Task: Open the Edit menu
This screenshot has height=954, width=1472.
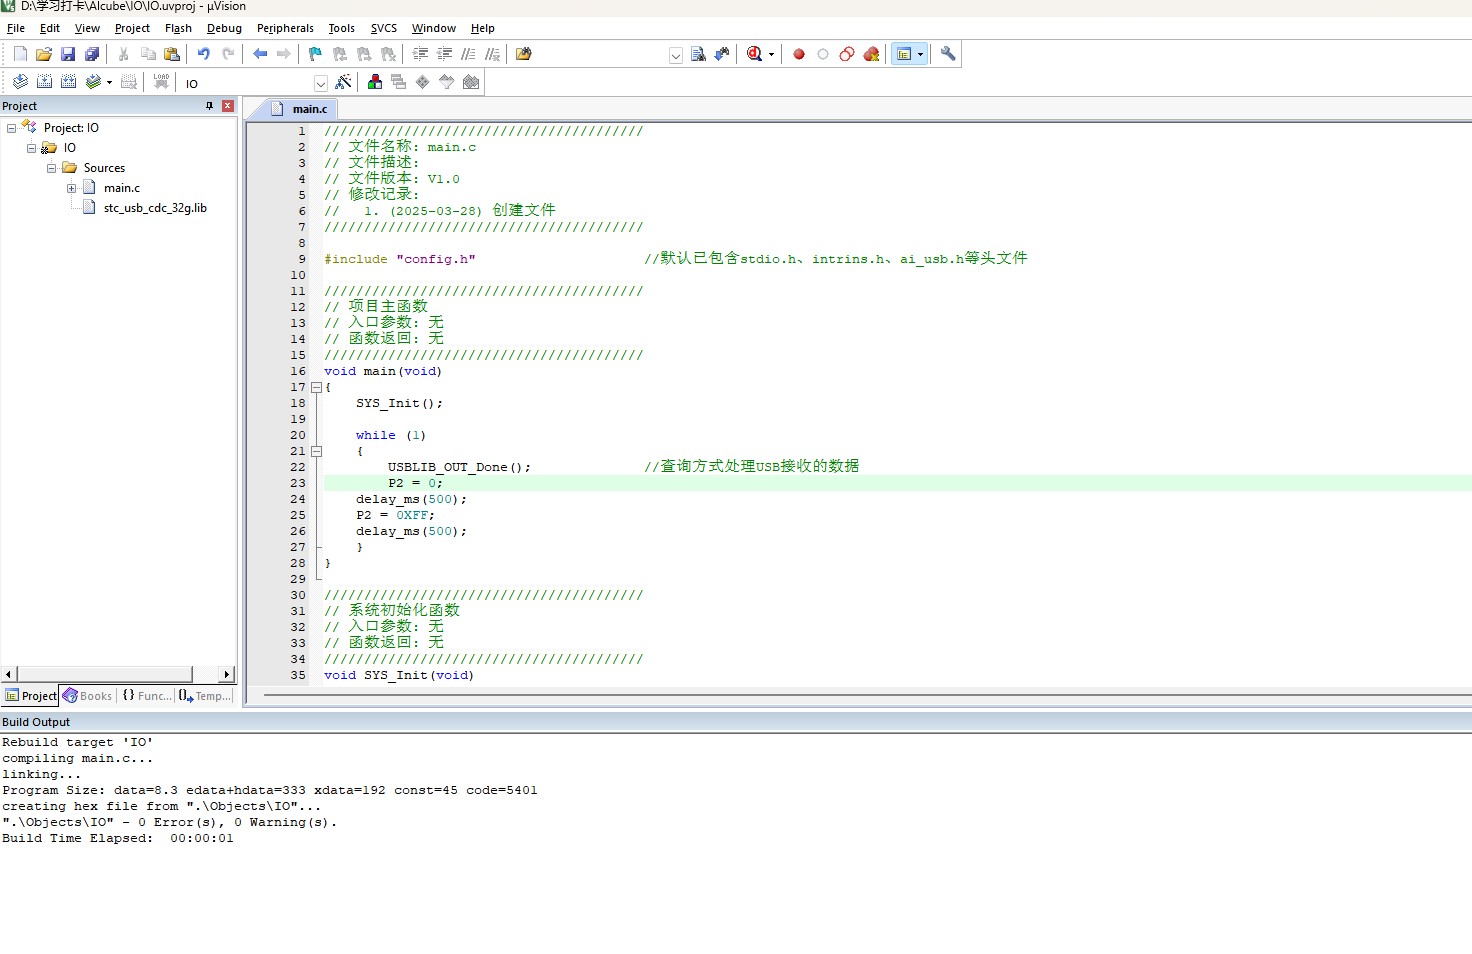Action: [50, 28]
